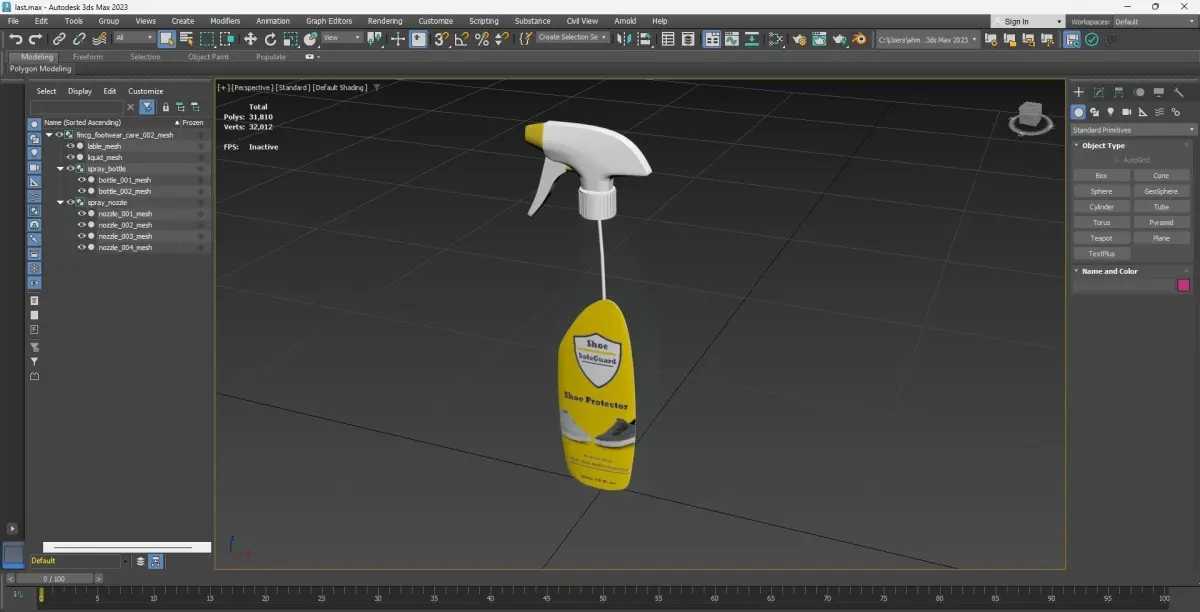1200x612 pixels.
Task: Open the Arnold menu
Action: click(x=625, y=21)
